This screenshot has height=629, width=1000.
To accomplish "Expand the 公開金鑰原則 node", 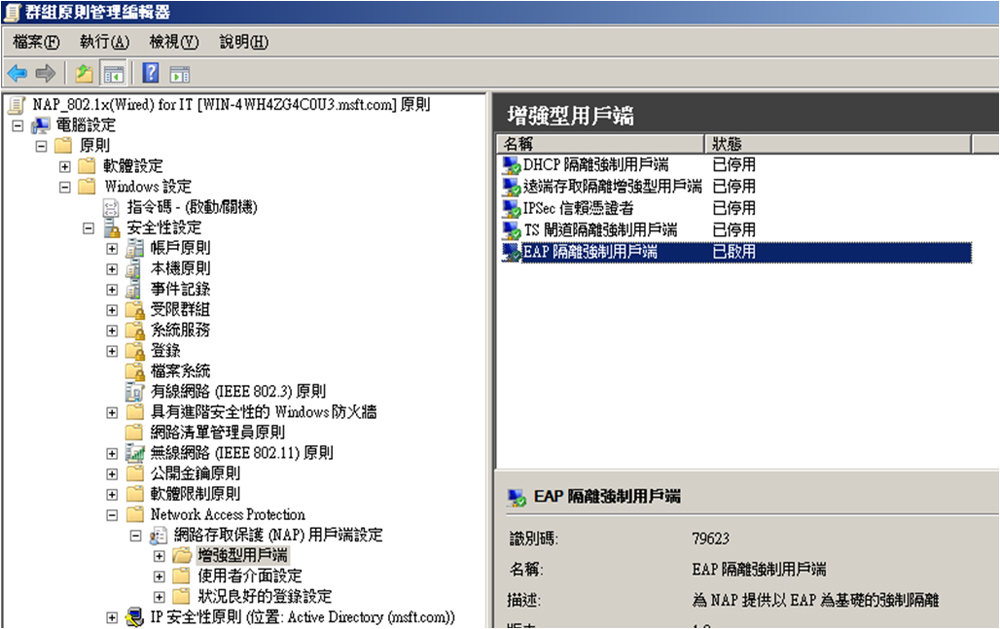I will 112,474.
